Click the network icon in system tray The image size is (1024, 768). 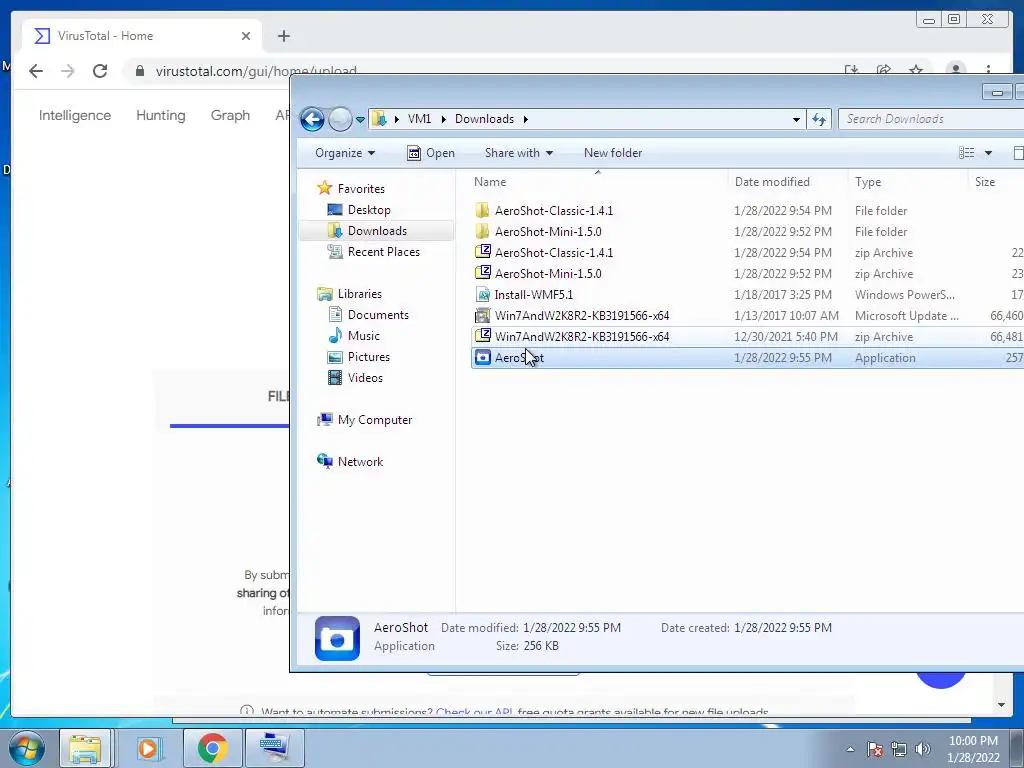899,749
